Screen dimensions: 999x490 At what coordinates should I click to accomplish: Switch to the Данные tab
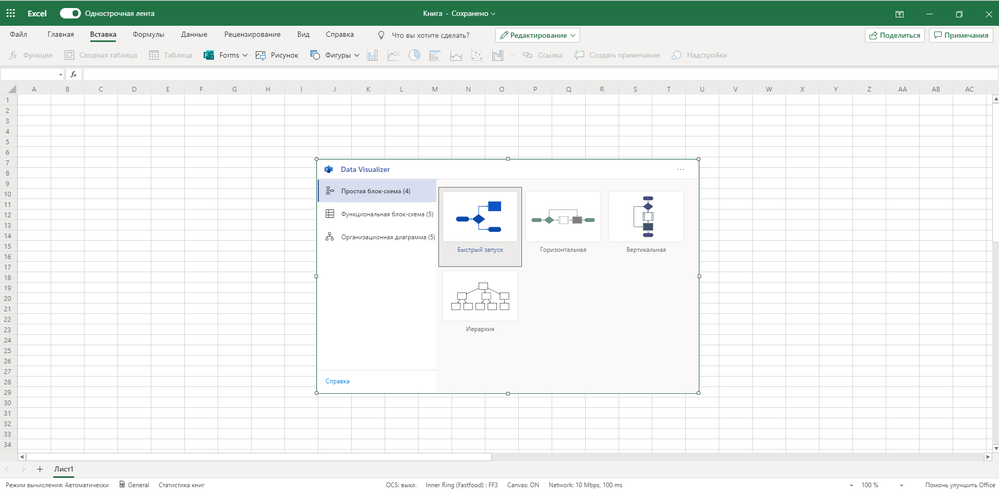pyautogui.click(x=194, y=34)
